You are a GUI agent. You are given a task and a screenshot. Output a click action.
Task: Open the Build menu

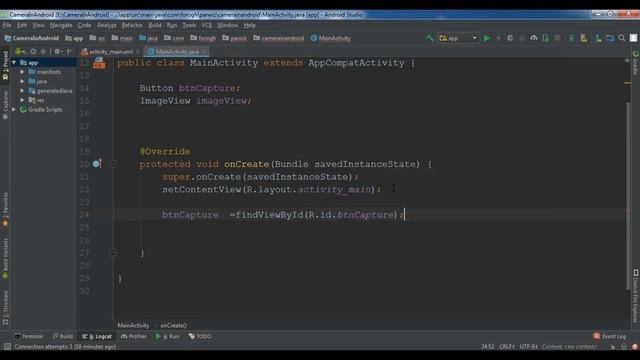coord(155,25)
